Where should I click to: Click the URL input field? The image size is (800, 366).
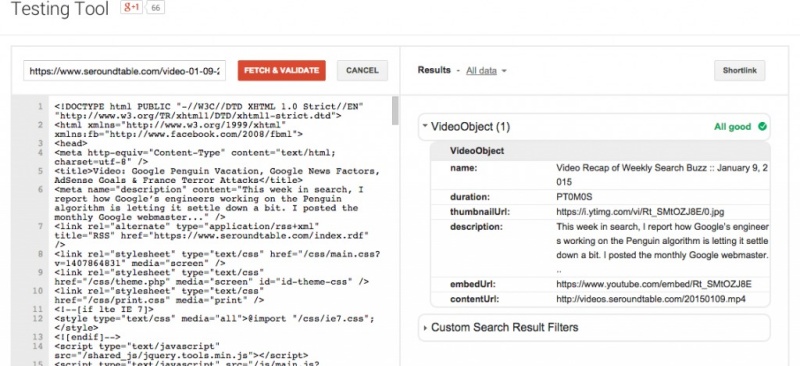click(124, 70)
